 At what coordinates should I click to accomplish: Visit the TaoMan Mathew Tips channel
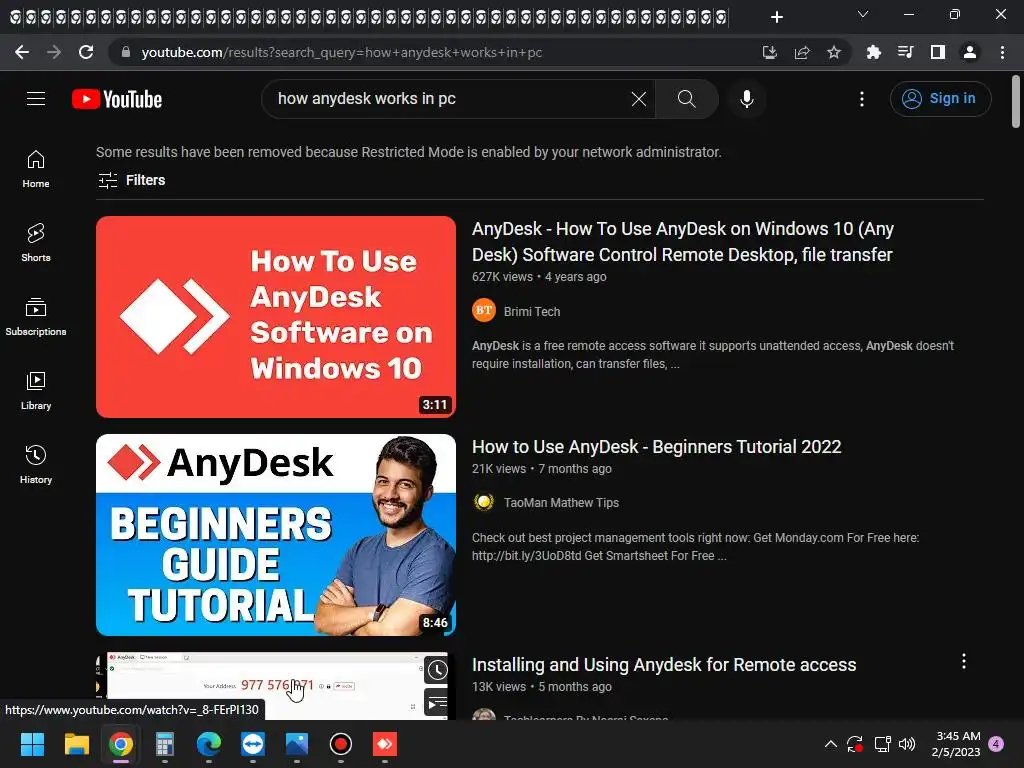[561, 502]
